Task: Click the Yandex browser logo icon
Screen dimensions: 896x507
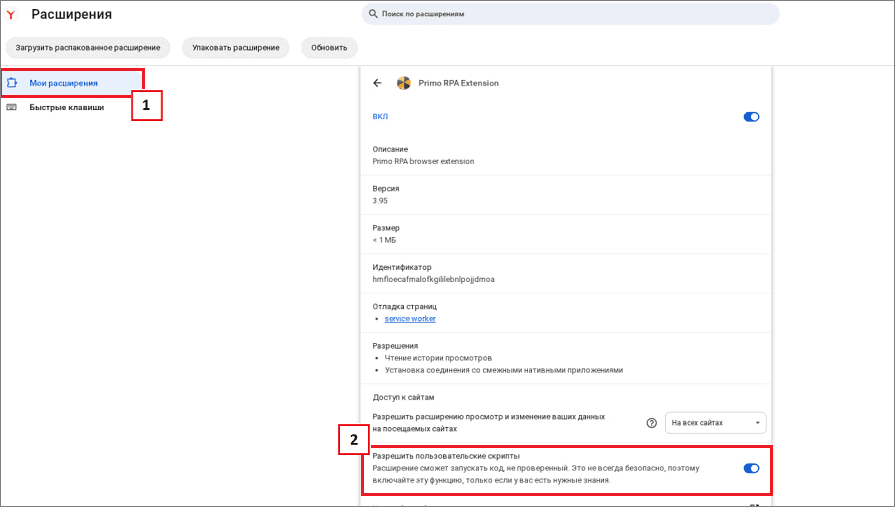Action: click(10, 15)
